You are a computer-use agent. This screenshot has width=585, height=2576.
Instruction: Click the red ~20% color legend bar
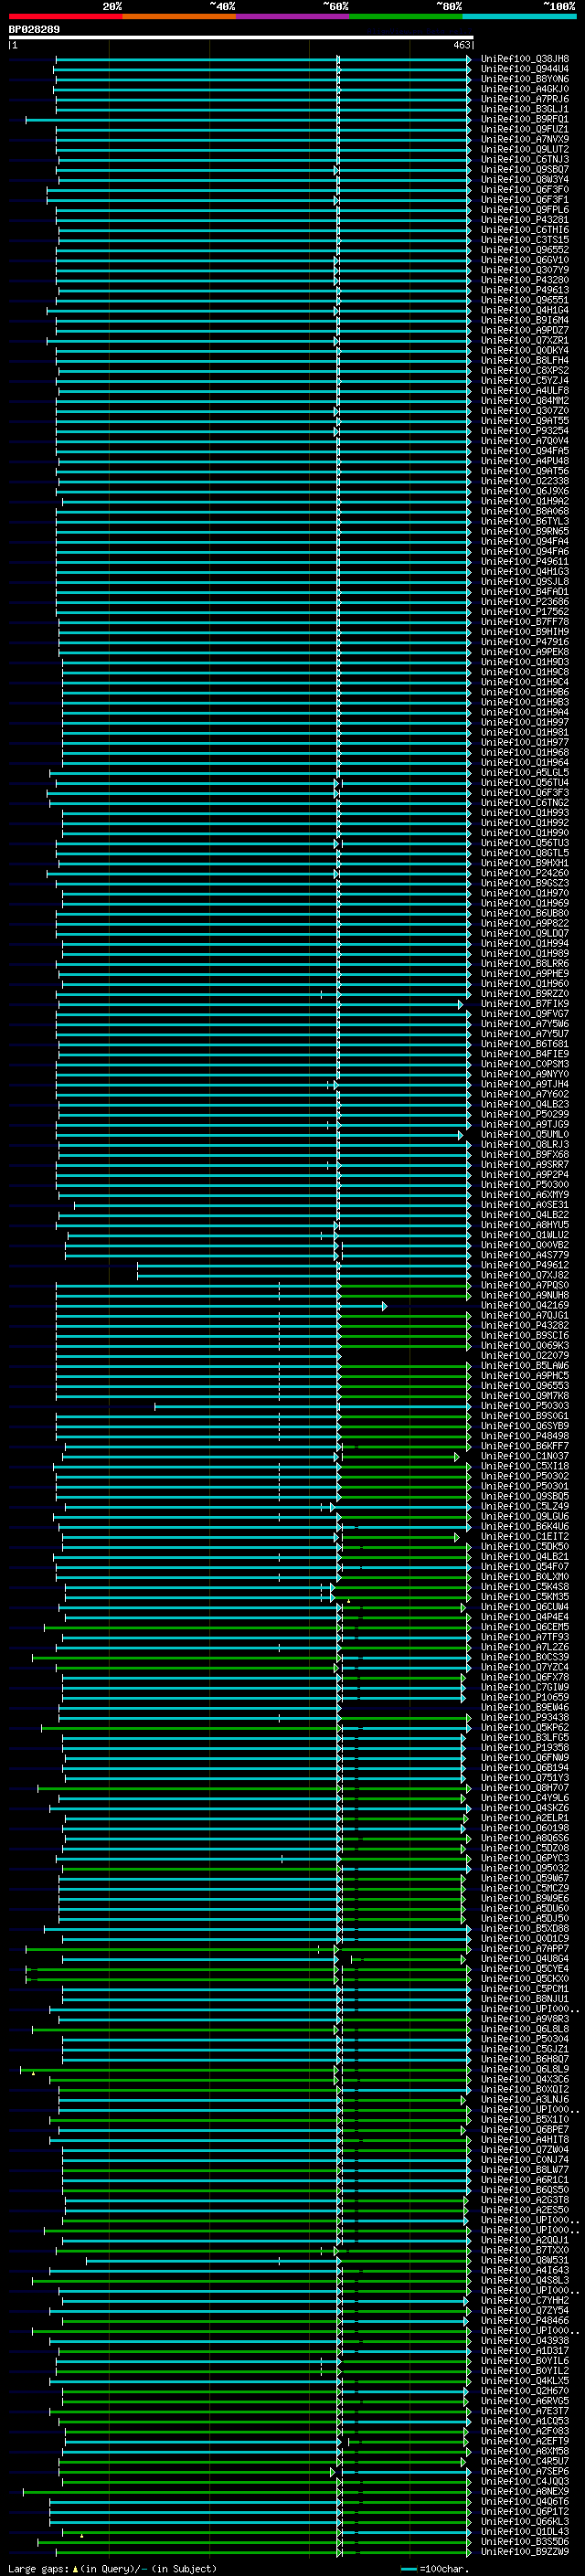(x=65, y=16)
